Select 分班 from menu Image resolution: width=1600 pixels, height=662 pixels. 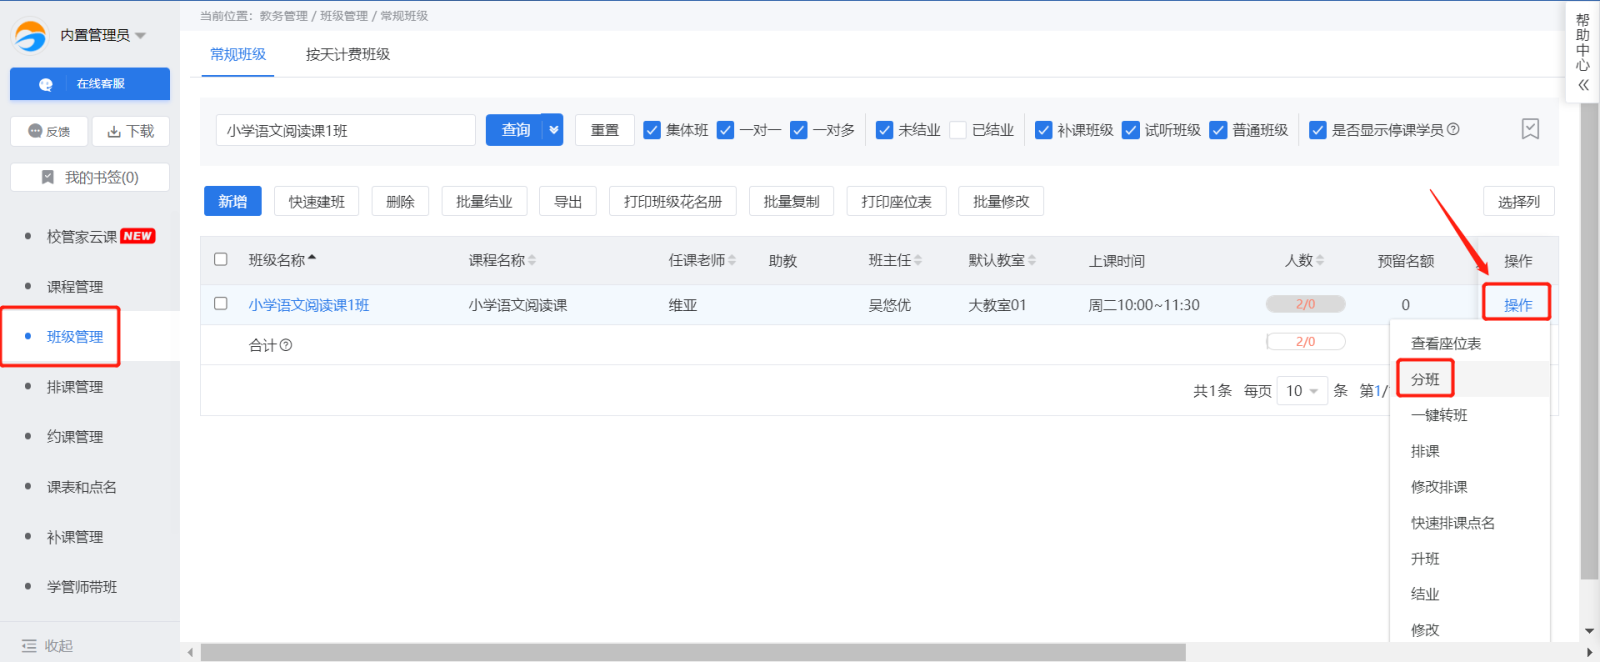click(x=1425, y=379)
